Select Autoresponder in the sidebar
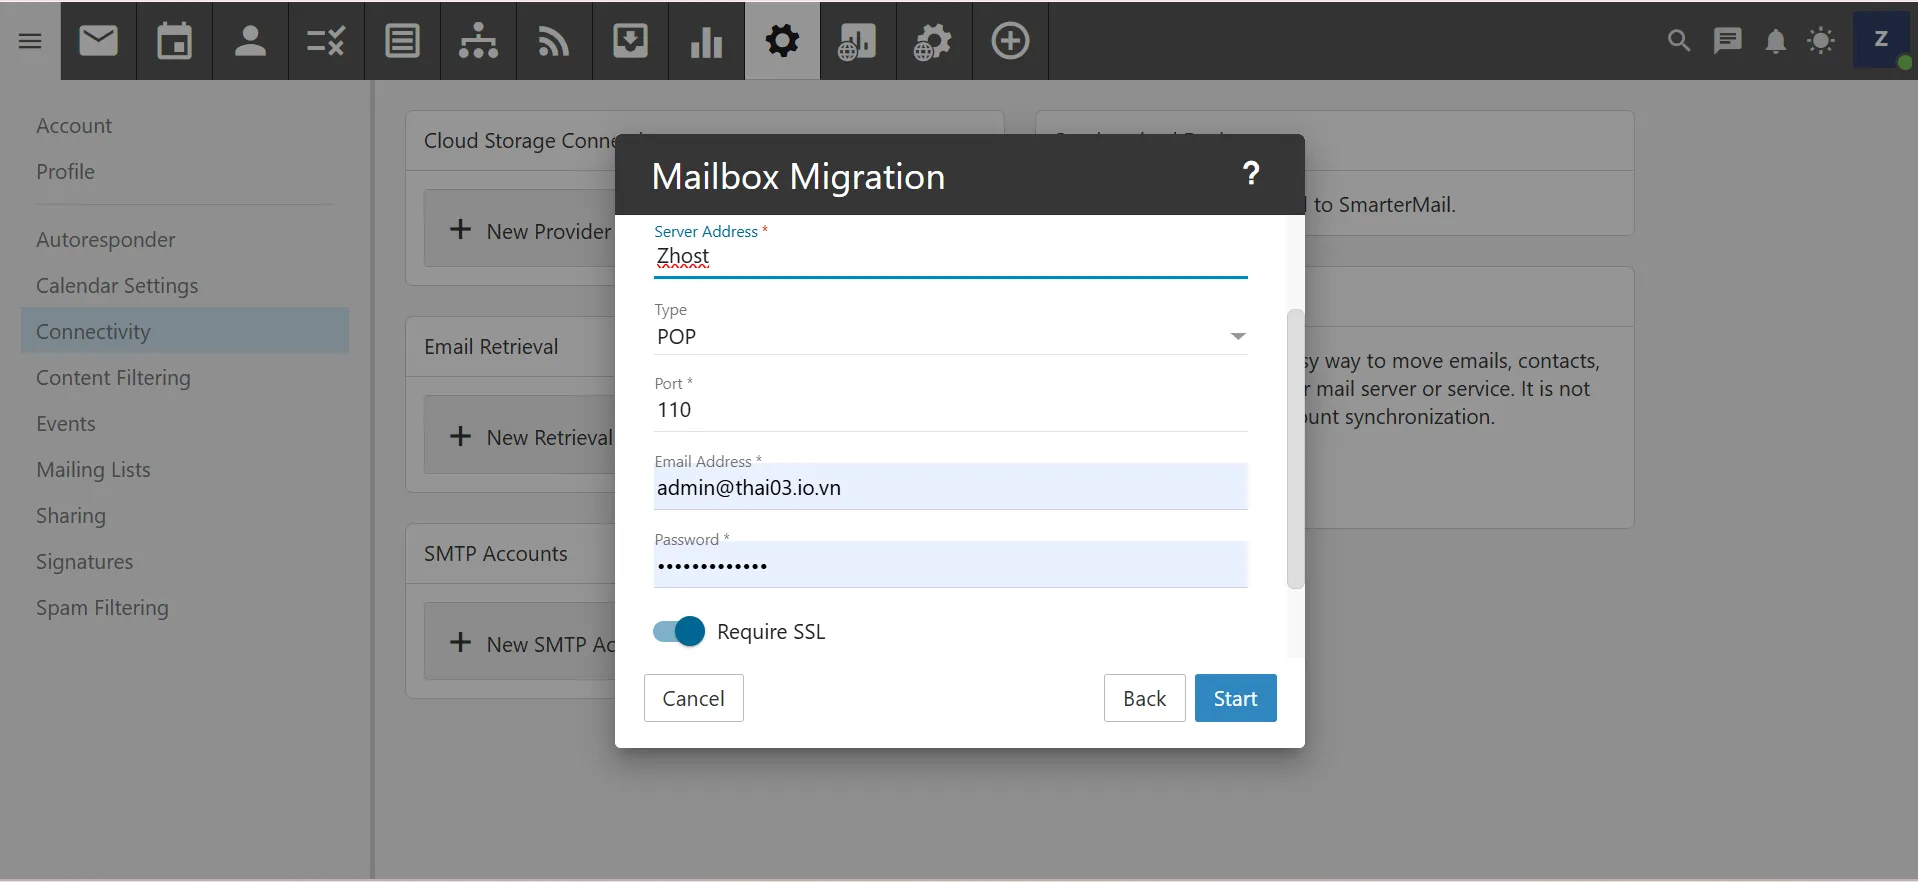This screenshot has height=882, width=1918. coord(105,240)
